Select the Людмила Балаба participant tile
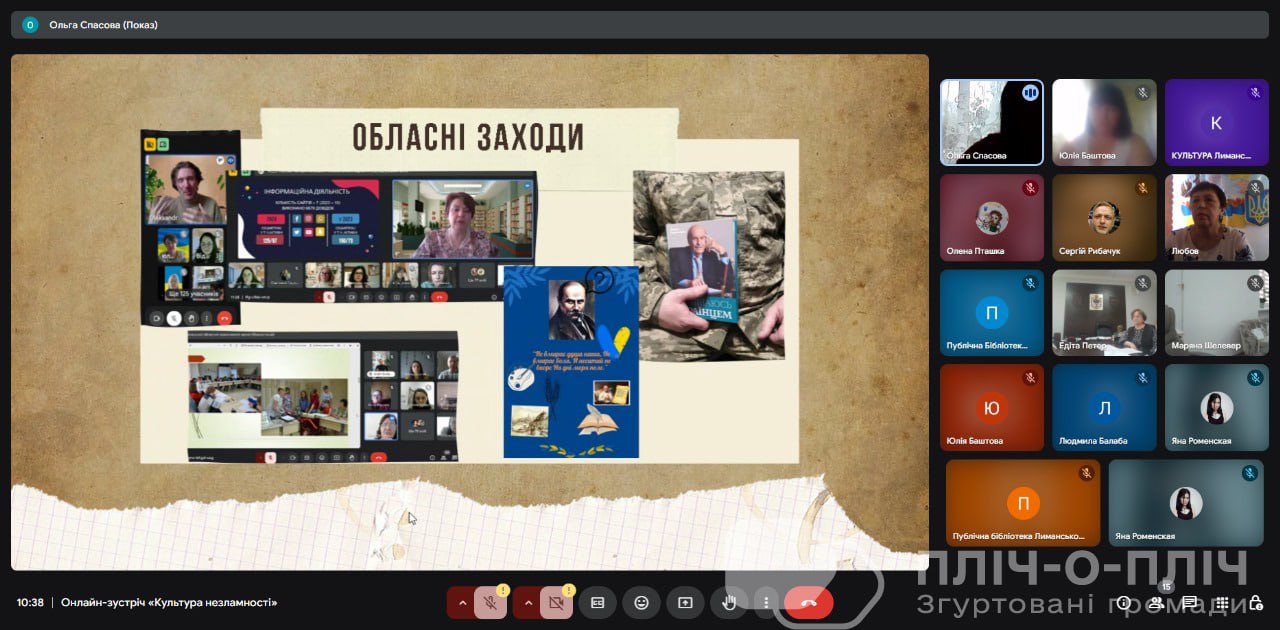This screenshot has height=630, width=1280. click(1104, 407)
